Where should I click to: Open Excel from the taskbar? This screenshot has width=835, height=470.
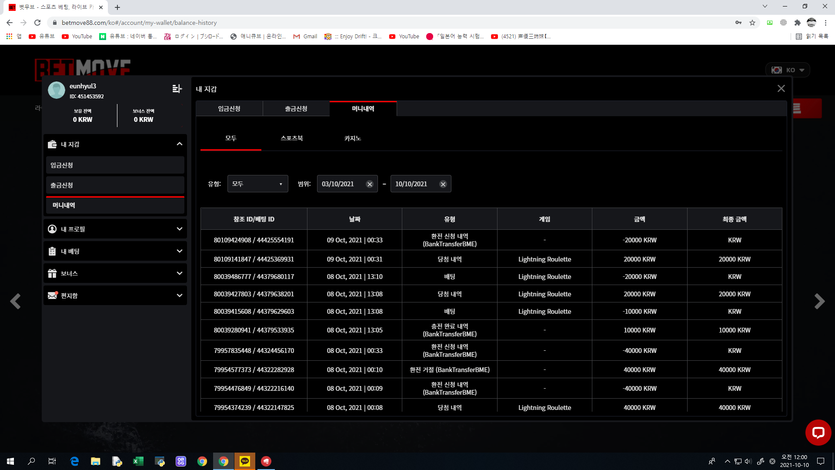[138, 461]
